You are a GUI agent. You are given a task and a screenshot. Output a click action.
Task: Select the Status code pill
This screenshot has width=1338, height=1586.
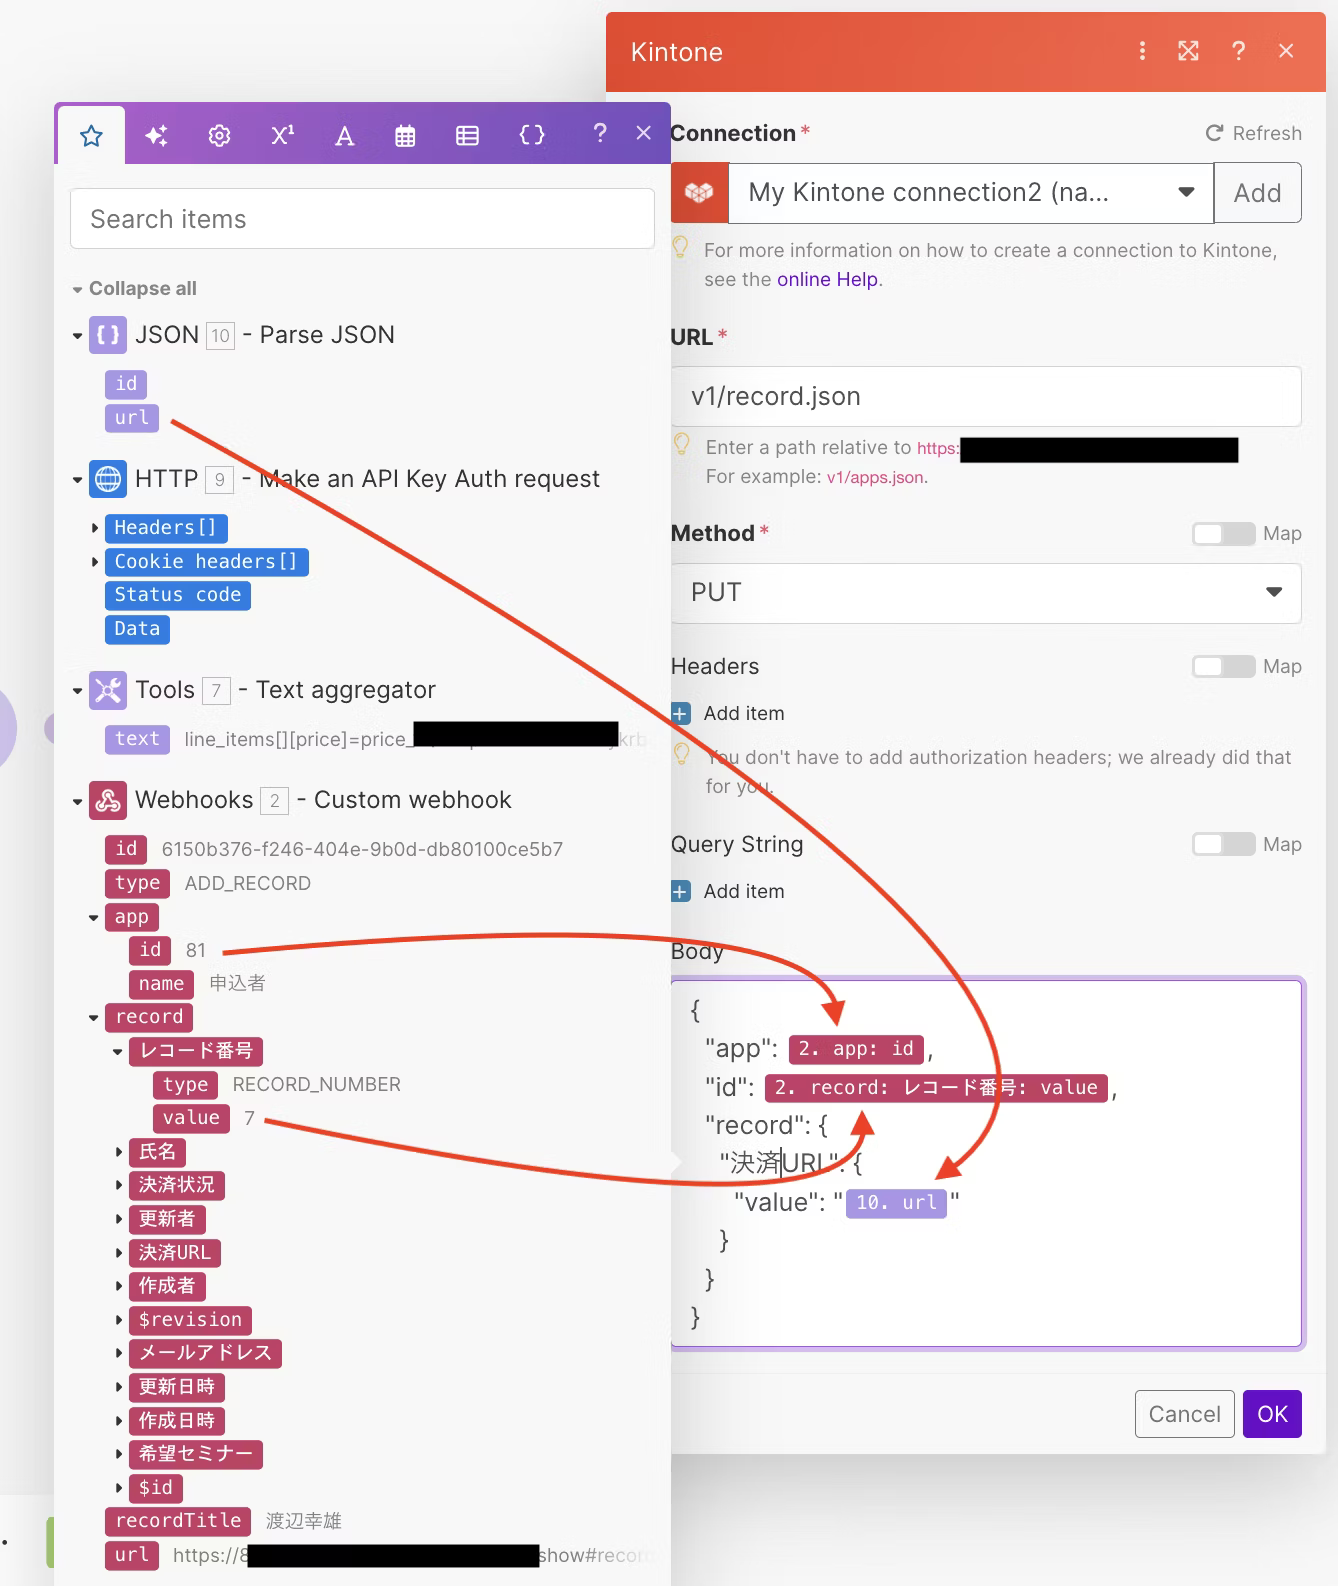point(177,595)
